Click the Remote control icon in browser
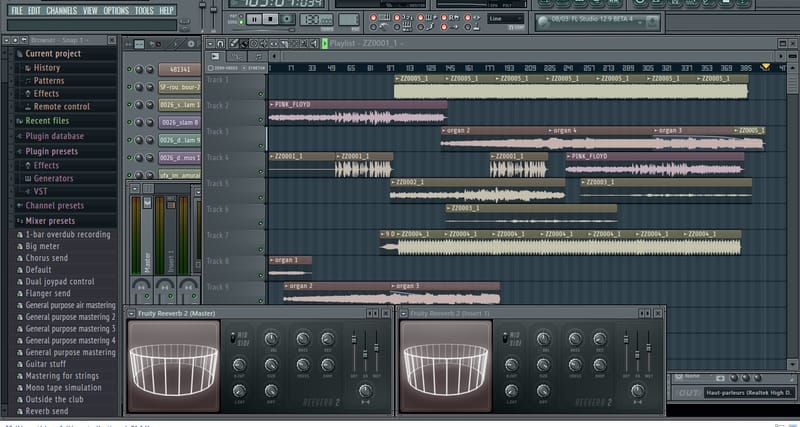The width and height of the screenshot is (800, 427). 28,107
